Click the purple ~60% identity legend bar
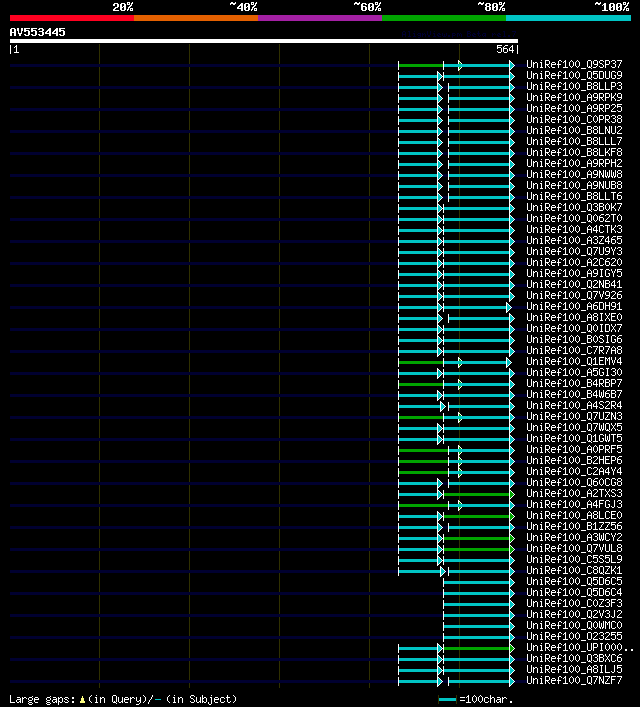640x707 pixels. pos(320,18)
